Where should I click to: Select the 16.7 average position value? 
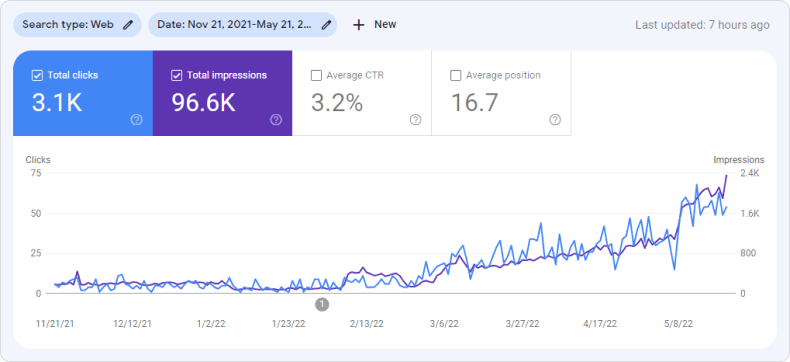(x=474, y=103)
